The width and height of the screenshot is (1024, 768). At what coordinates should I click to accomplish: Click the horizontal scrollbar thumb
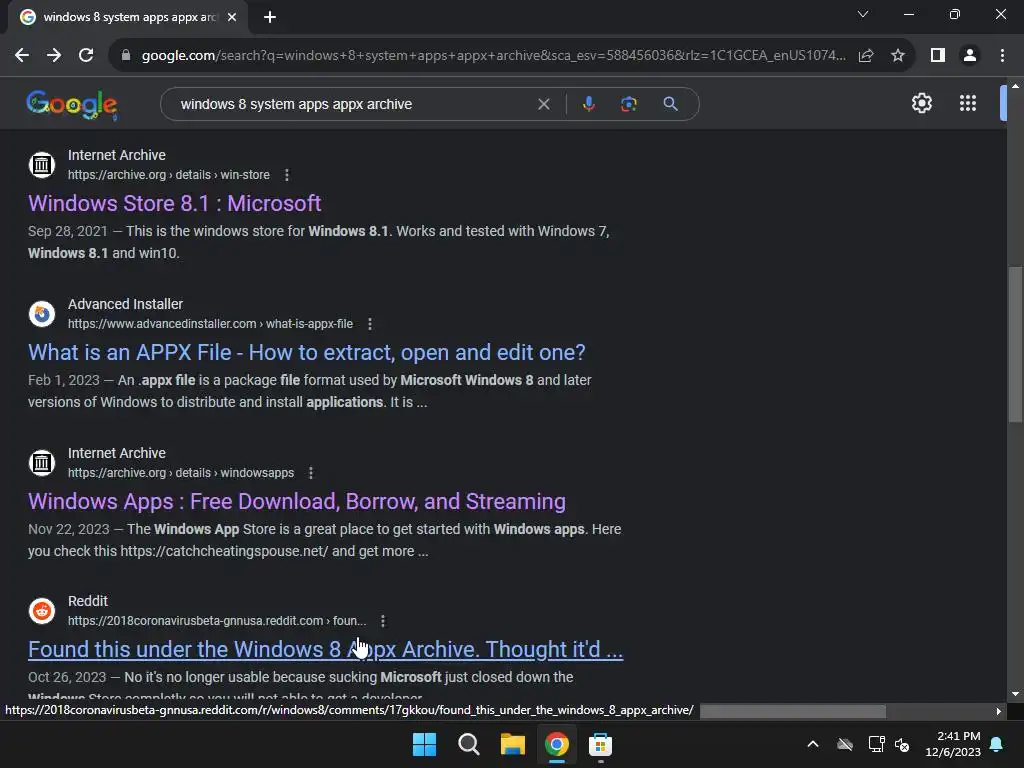pos(793,711)
